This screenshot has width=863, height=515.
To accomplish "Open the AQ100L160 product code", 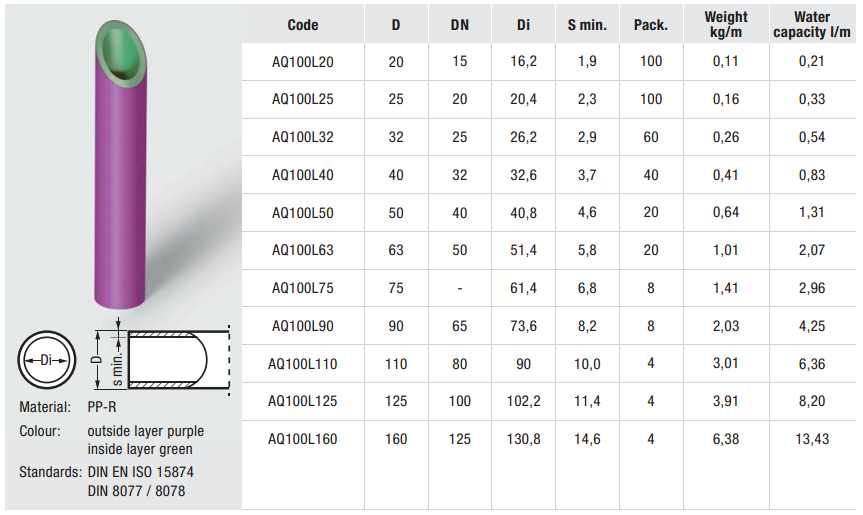I will tap(302, 438).
